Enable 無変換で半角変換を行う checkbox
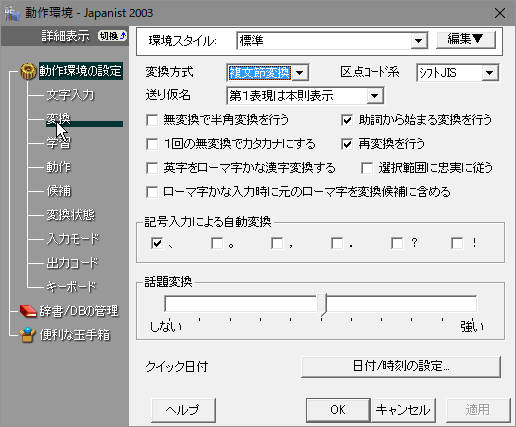 [x=152, y=120]
